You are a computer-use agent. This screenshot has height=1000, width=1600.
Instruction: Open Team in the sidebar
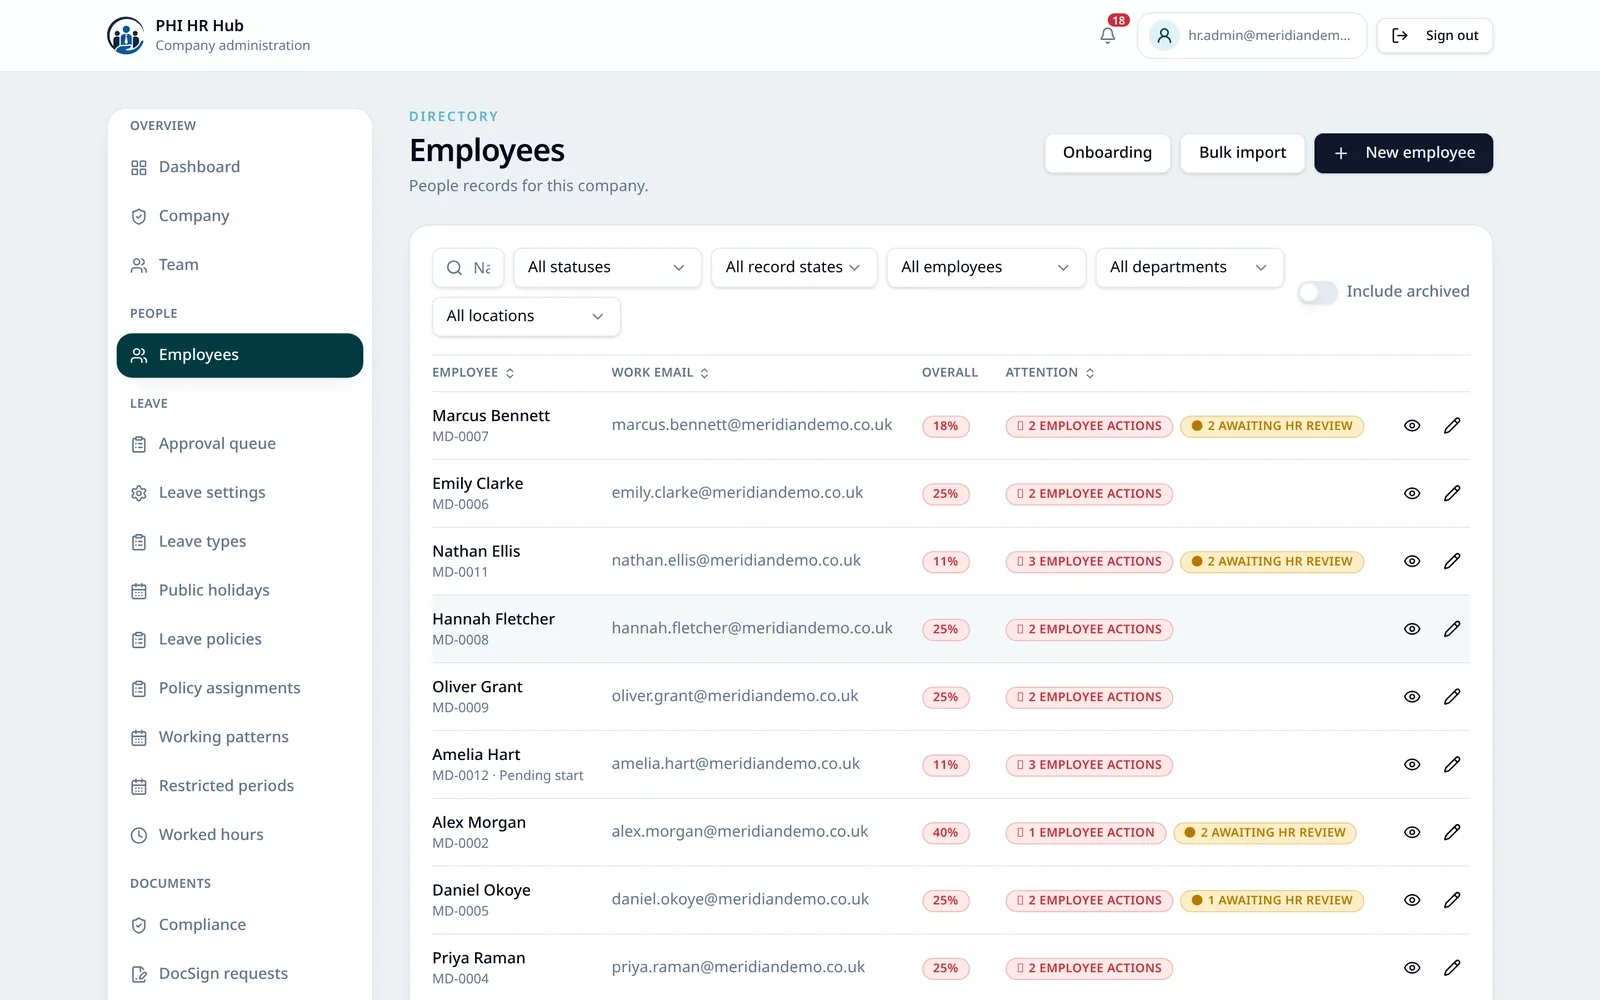tap(240, 265)
